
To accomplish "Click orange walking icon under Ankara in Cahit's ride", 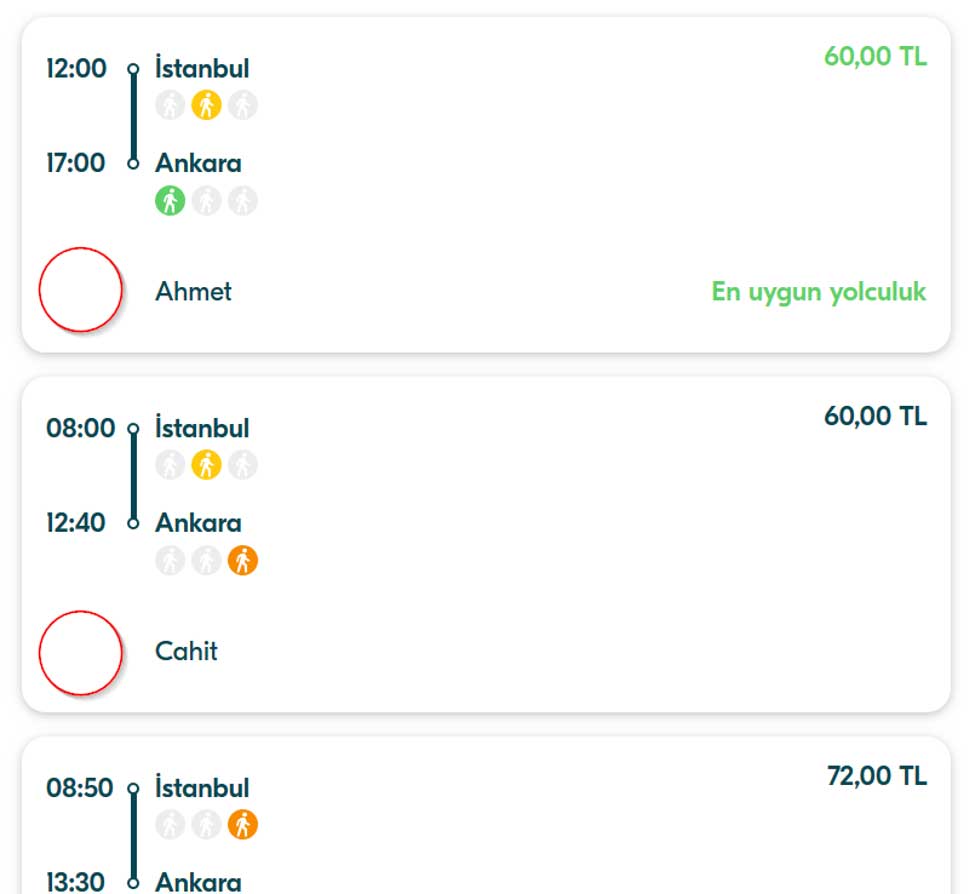I will [x=242, y=561].
